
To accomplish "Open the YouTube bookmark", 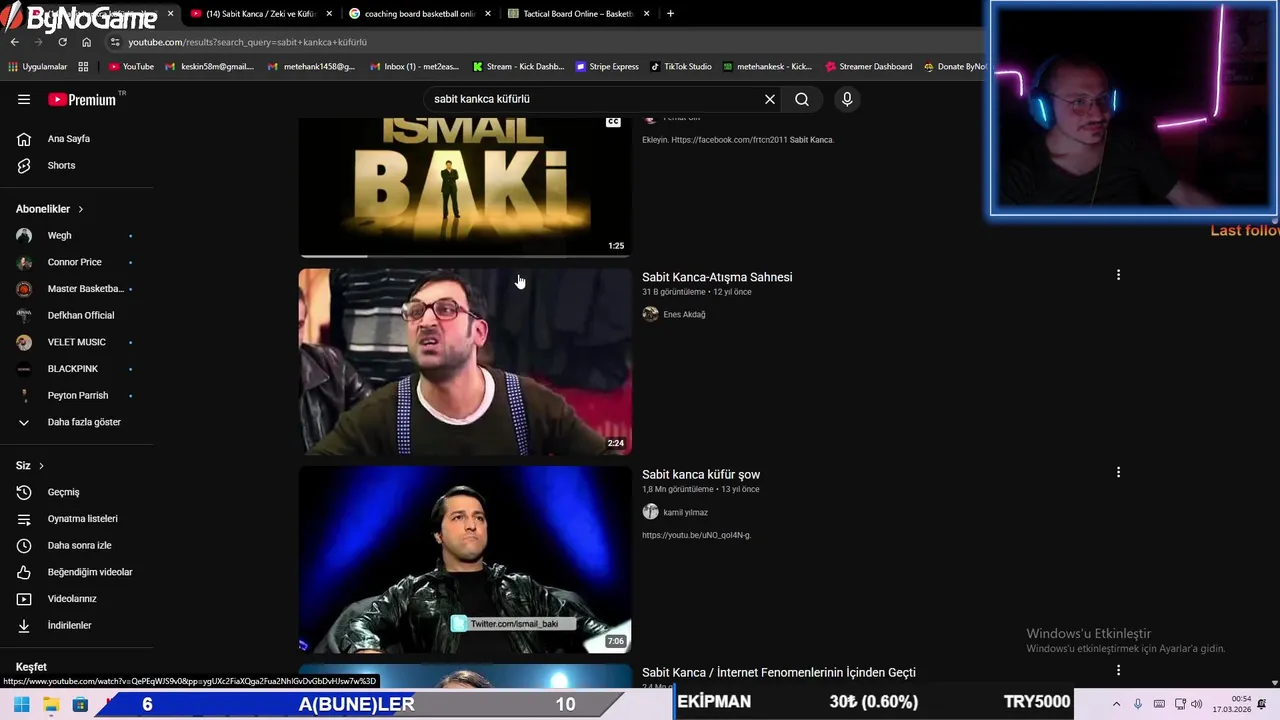I will (131, 67).
